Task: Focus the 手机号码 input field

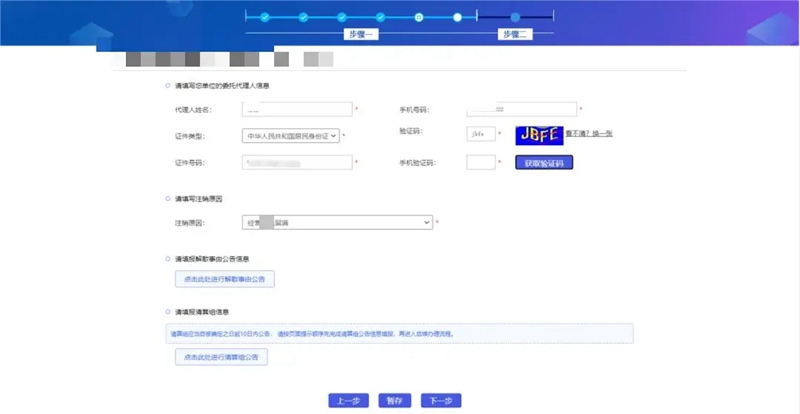Action: (x=521, y=109)
